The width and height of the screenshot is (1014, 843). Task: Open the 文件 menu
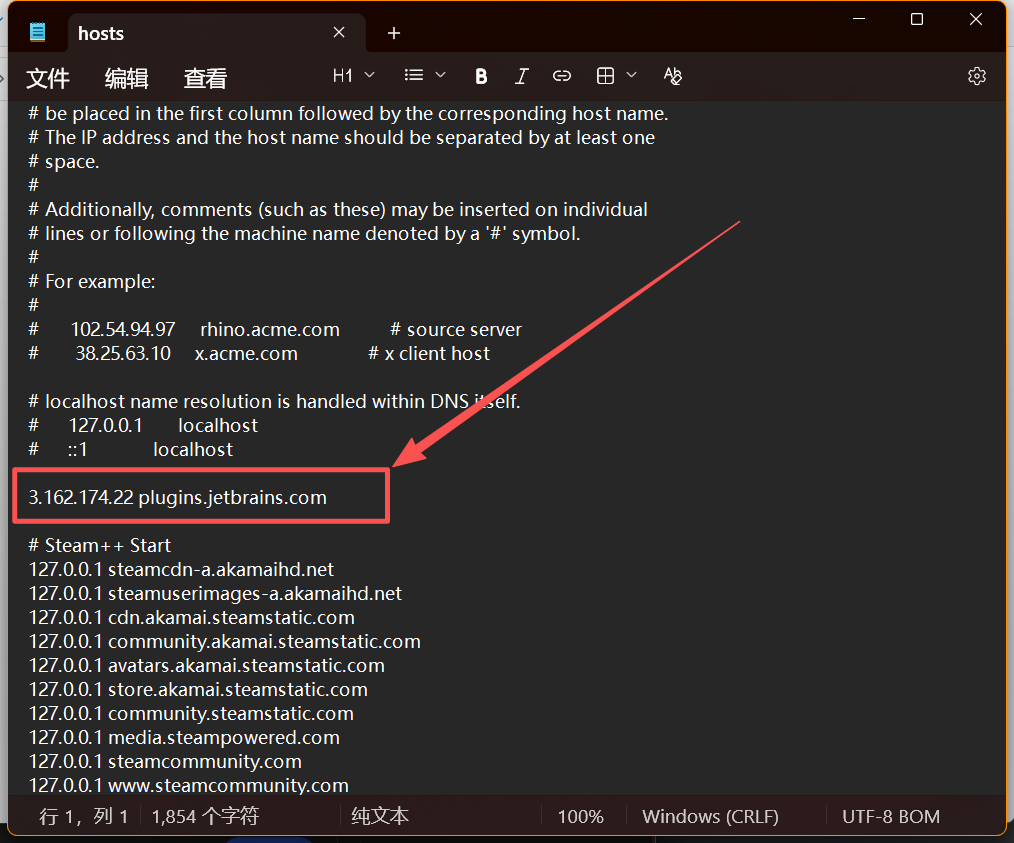click(48, 78)
